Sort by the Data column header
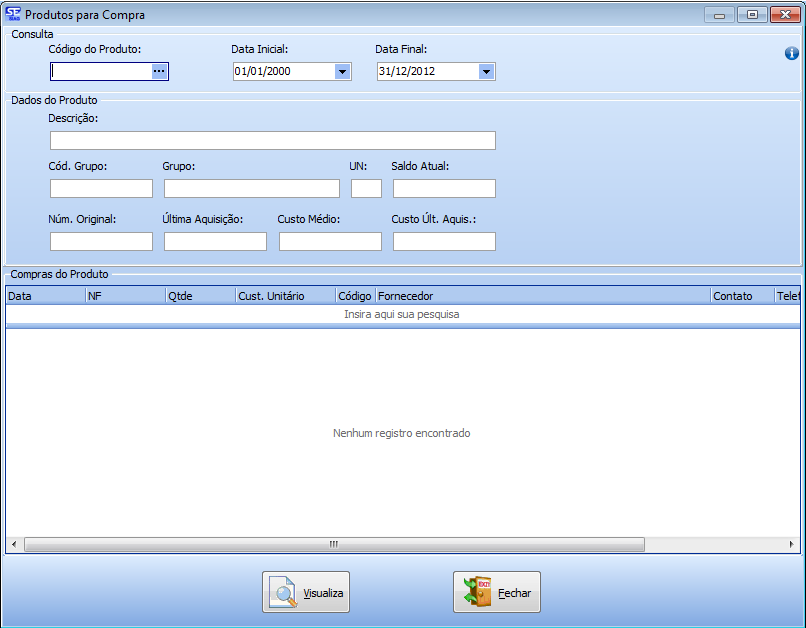This screenshot has height=628, width=806. (x=45, y=296)
